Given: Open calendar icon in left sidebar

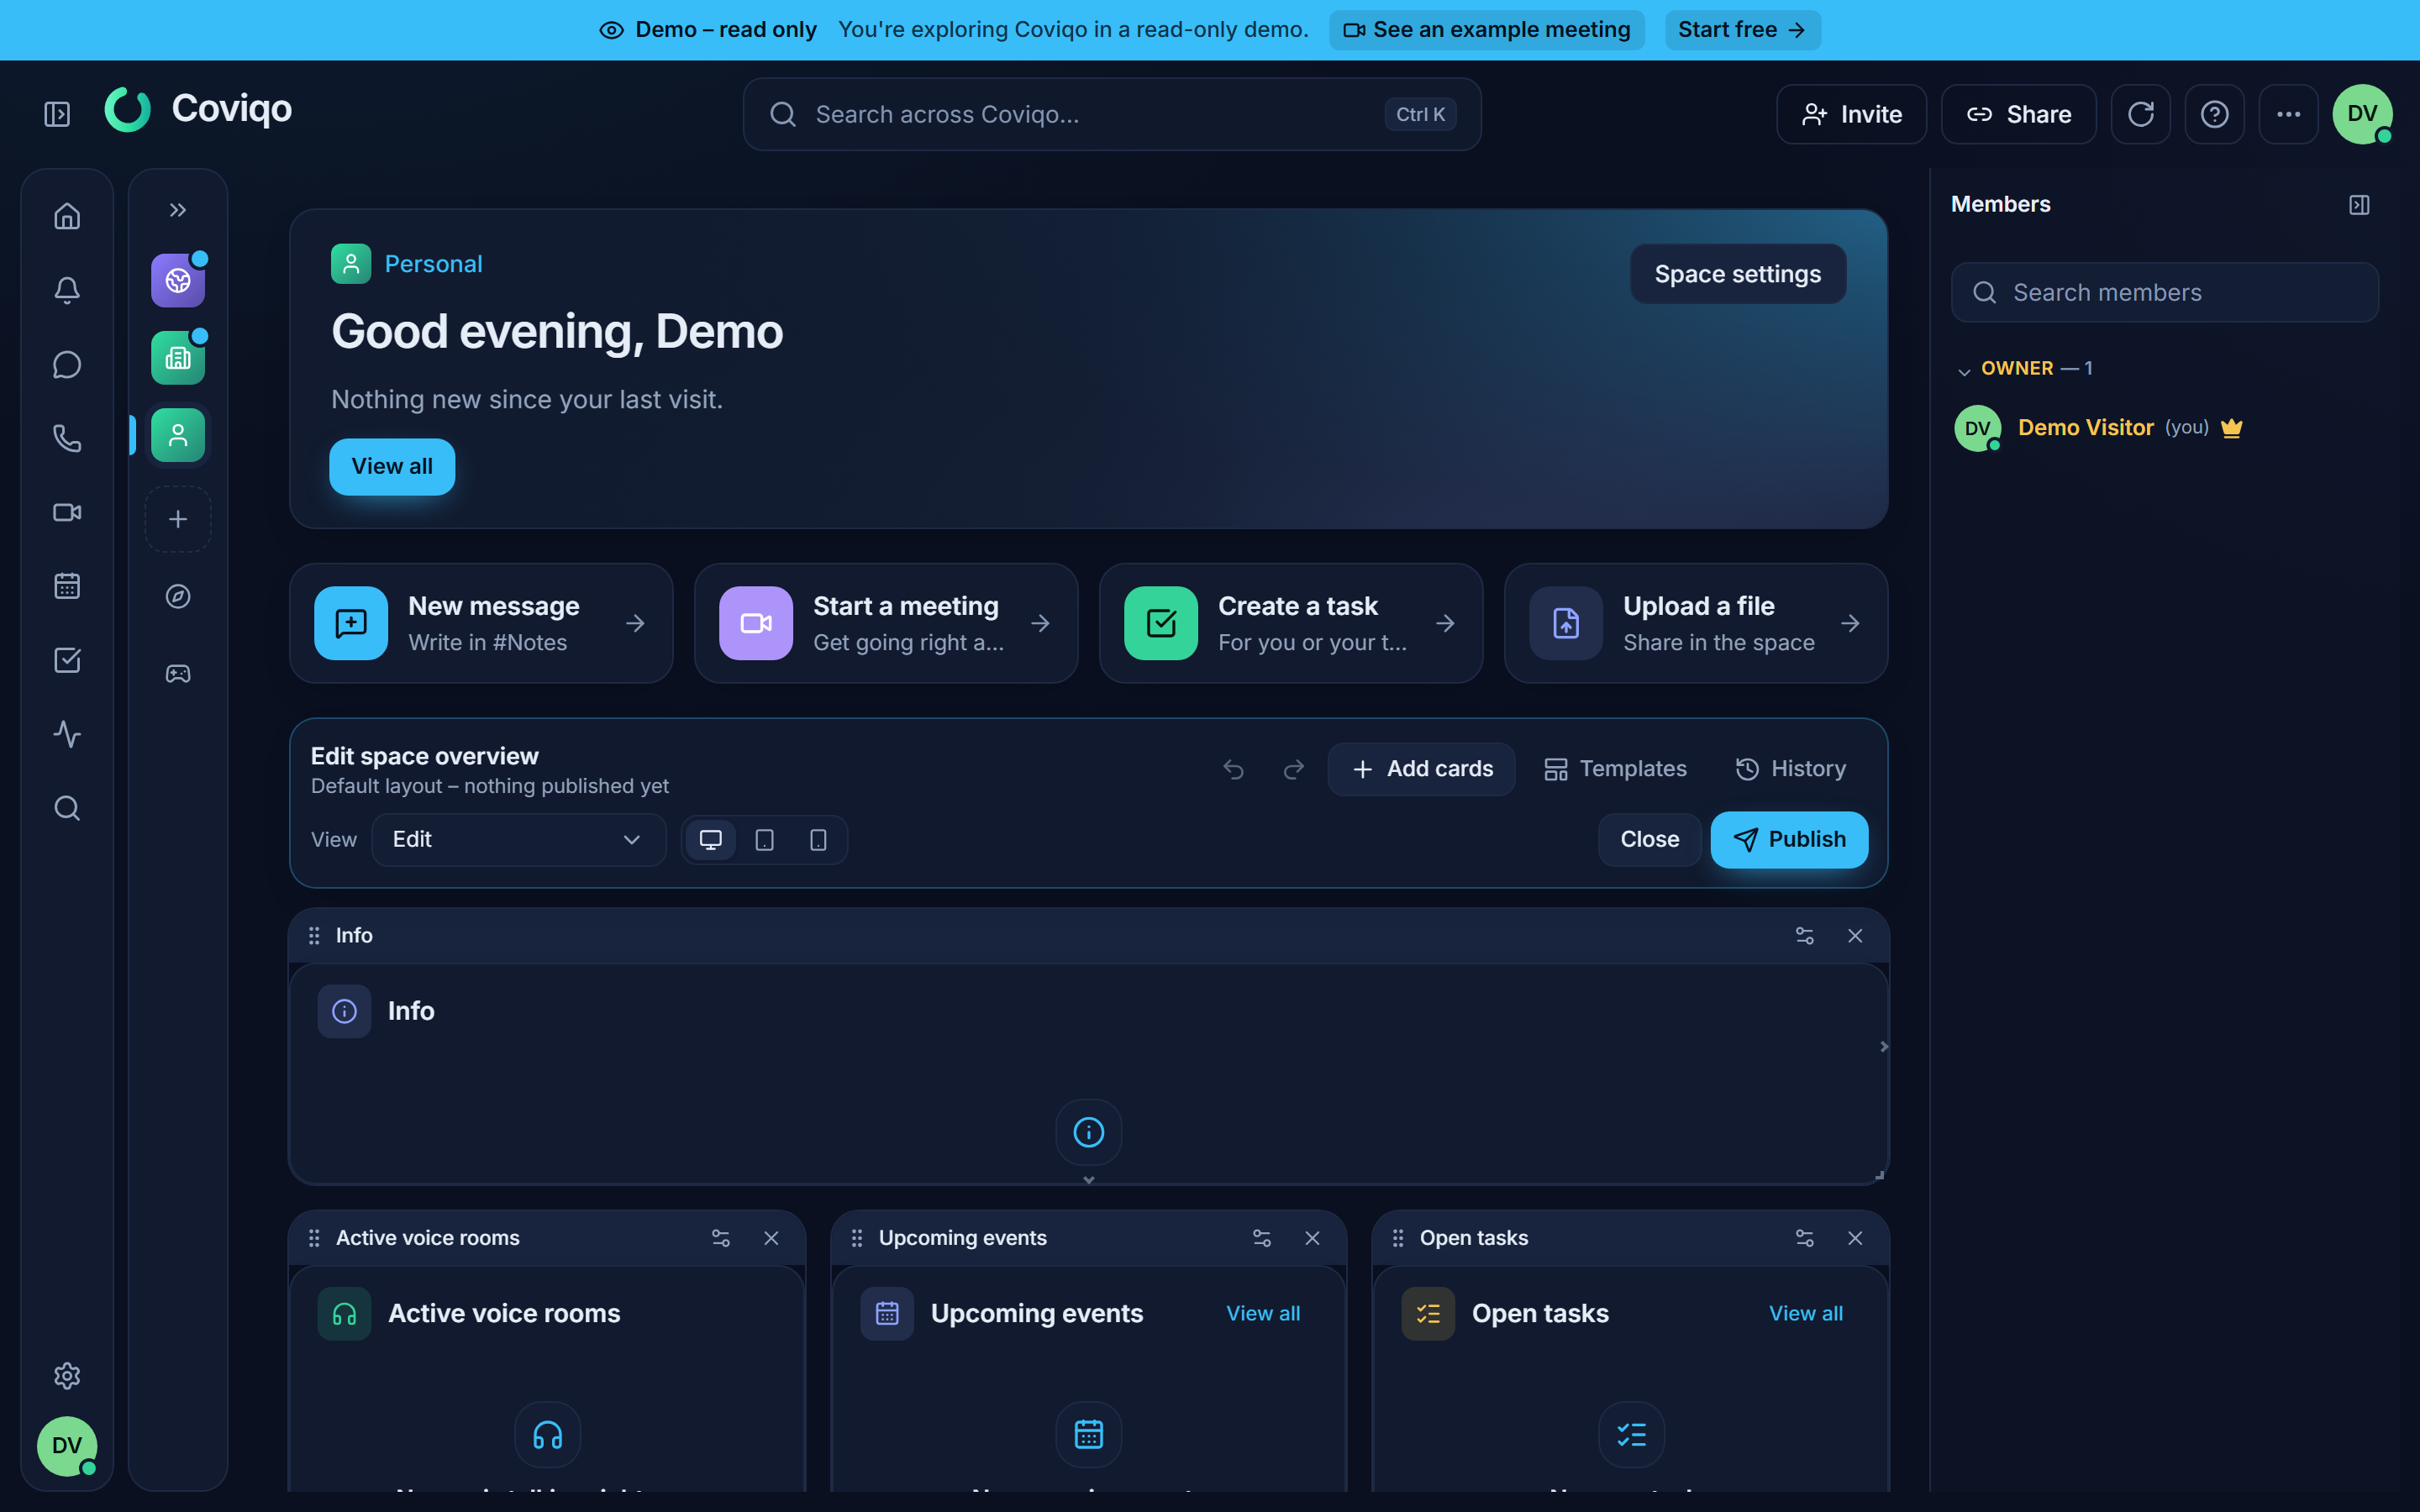Looking at the screenshot, I should point(67,586).
